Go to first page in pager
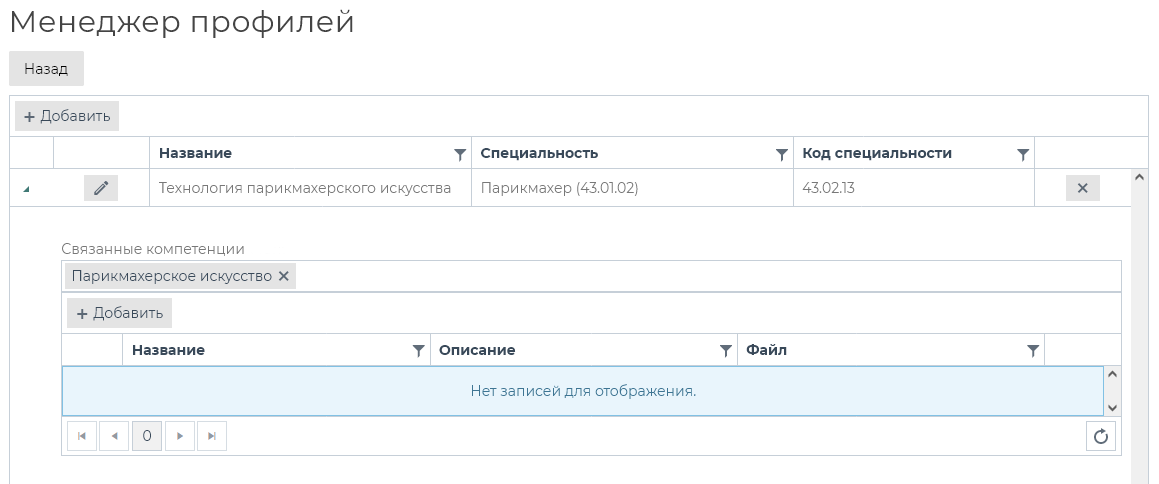 tap(81, 436)
